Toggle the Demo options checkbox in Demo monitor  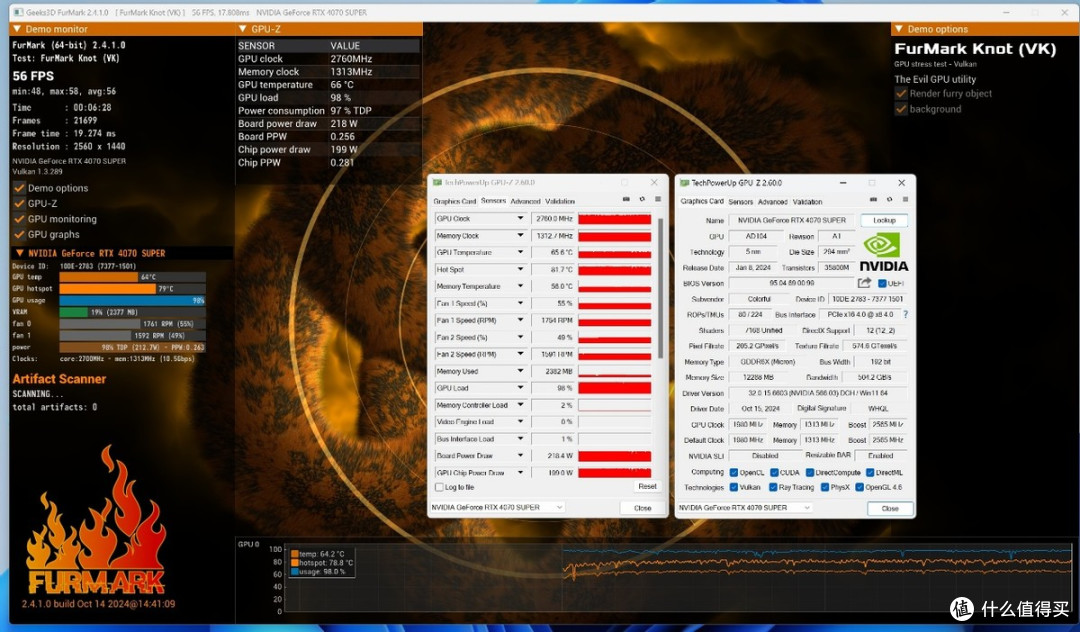point(19,188)
